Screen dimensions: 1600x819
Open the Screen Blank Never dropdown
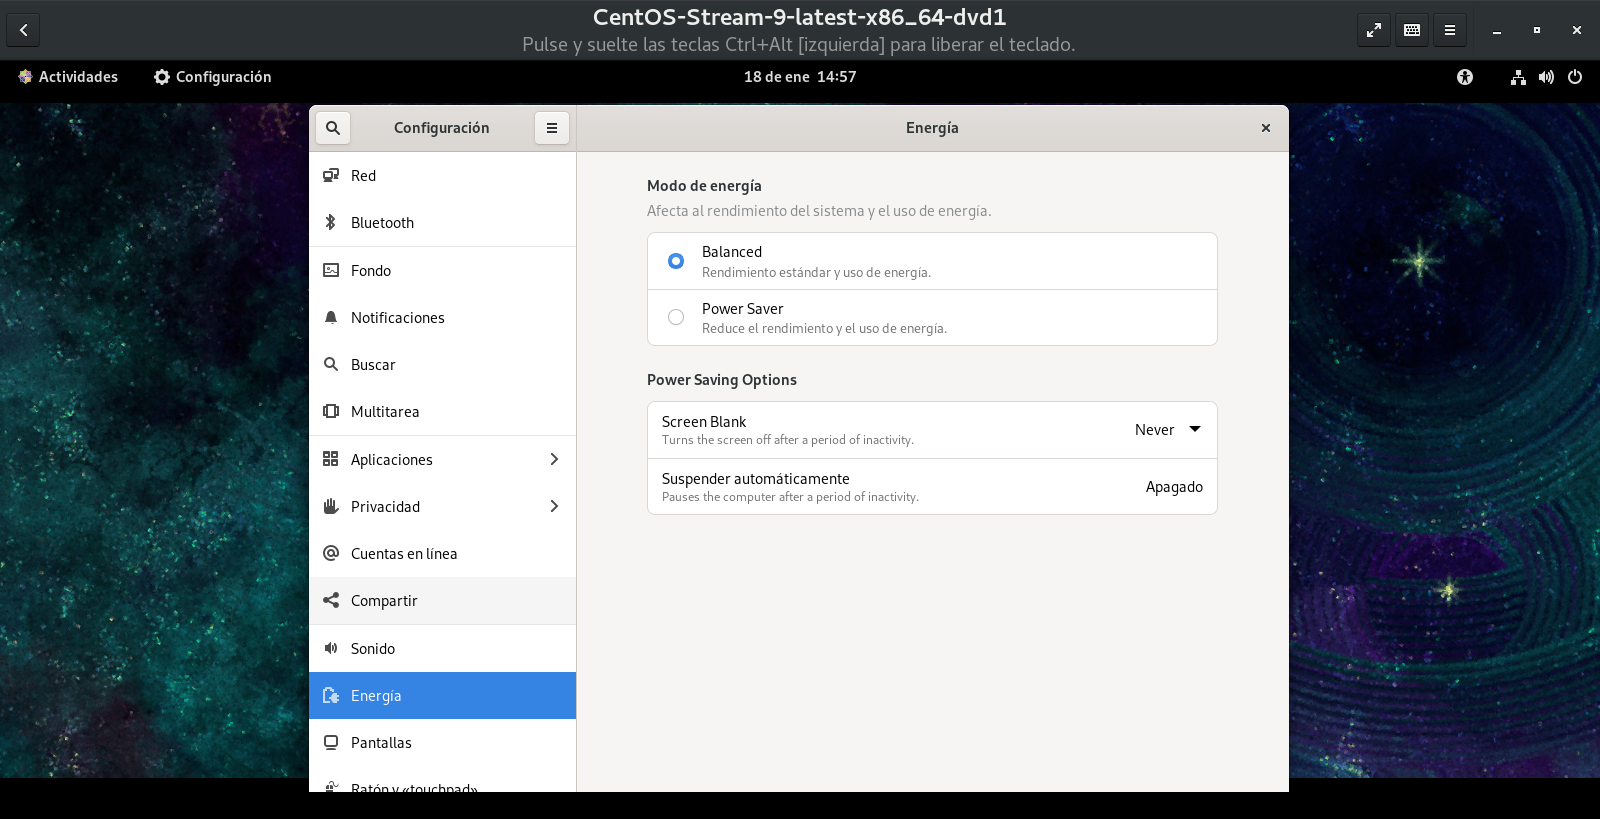point(1167,430)
